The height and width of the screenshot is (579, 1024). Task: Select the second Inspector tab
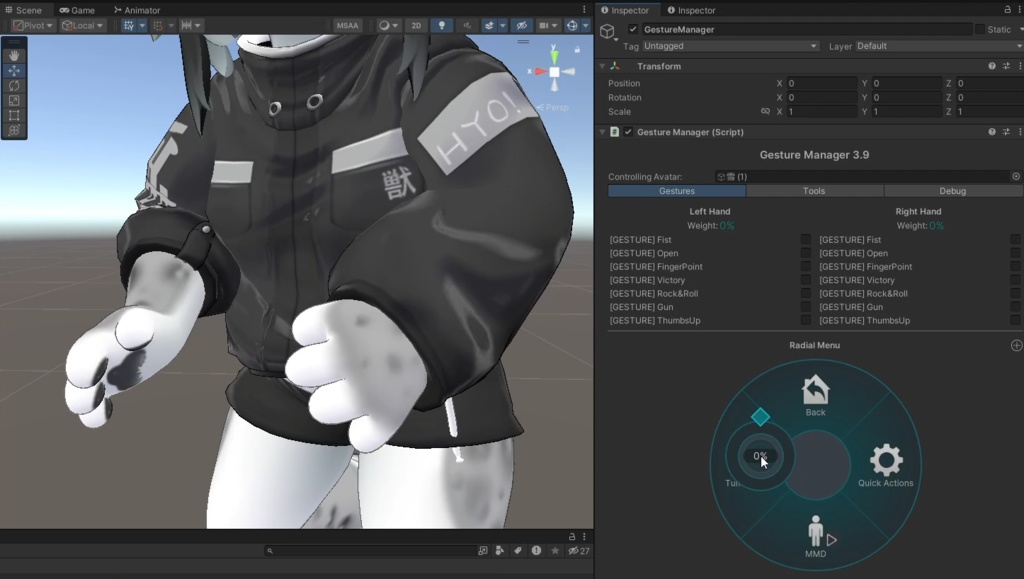coord(691,10)
